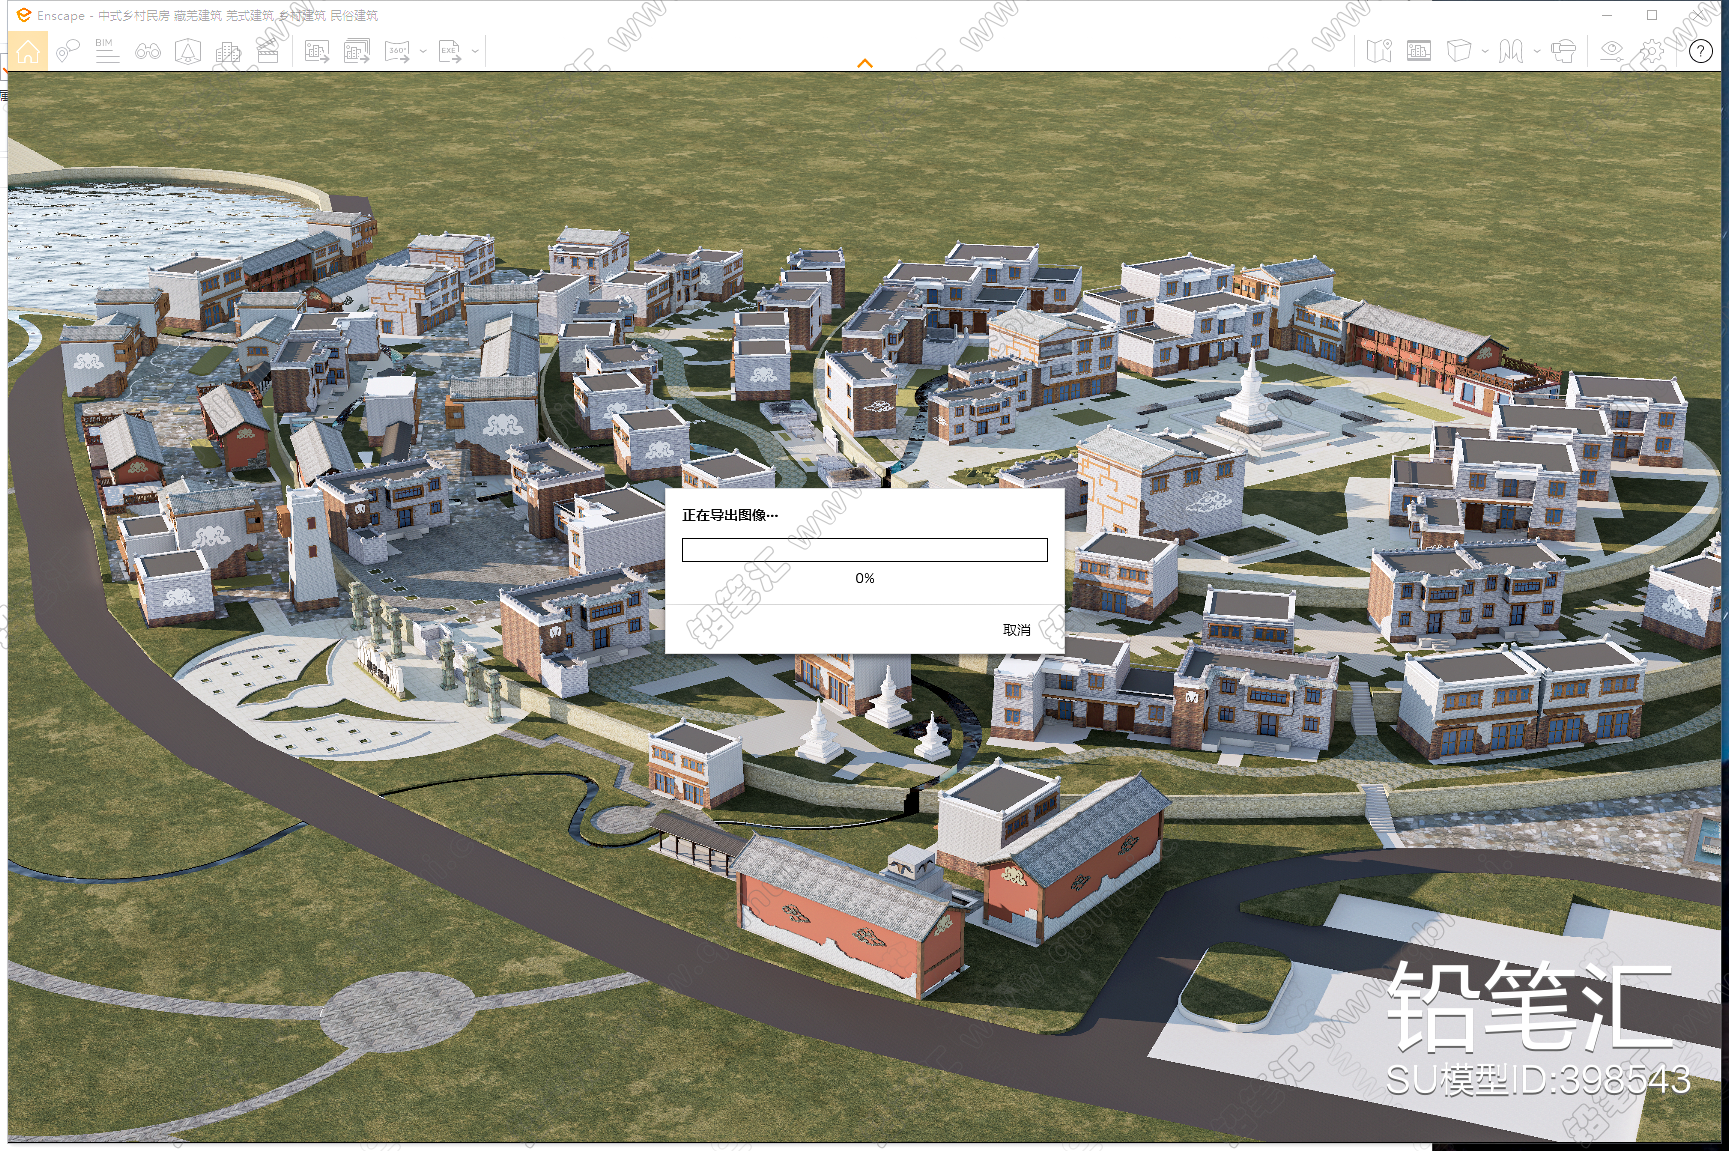Click the Enscape window title text
Viewport: 1729px width, 1151px height.
(x=208, y=15)
